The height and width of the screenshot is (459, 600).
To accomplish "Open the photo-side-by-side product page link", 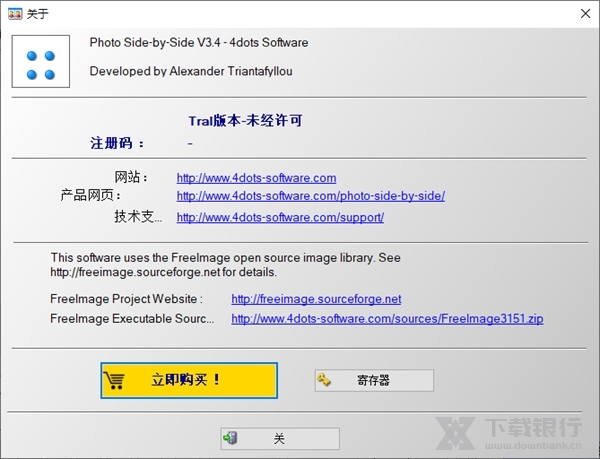I will click(x=311, y=196).
